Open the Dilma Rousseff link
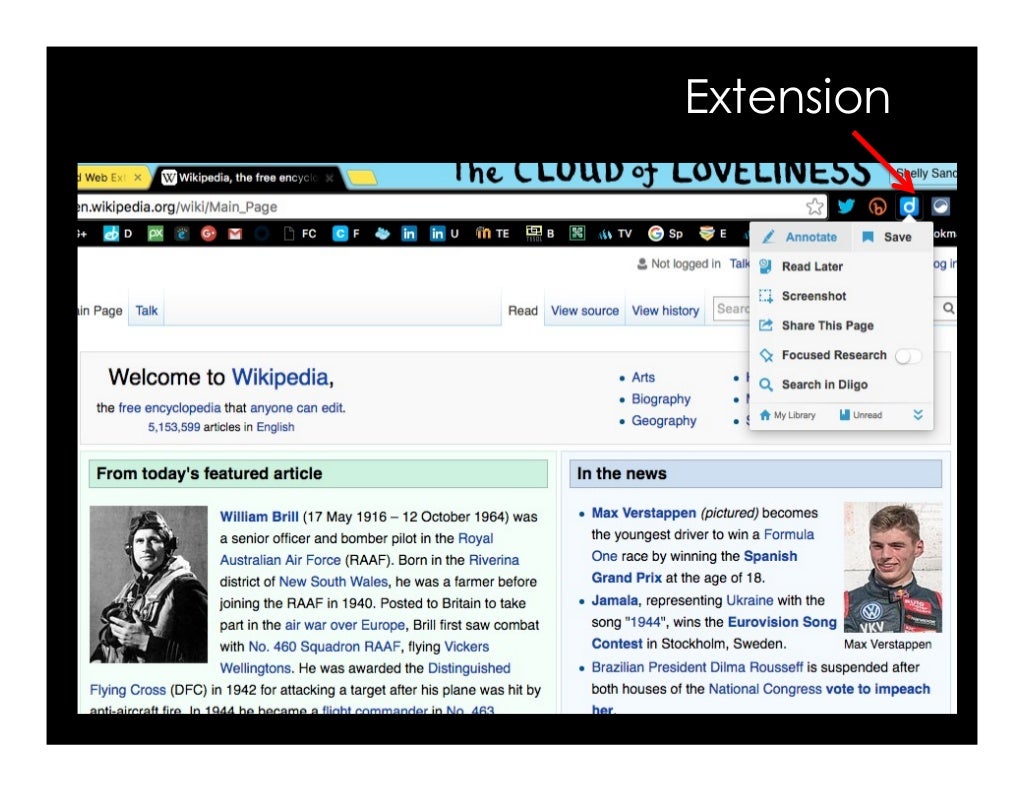This screenshot has height=792, width=1024. [697, 667]
